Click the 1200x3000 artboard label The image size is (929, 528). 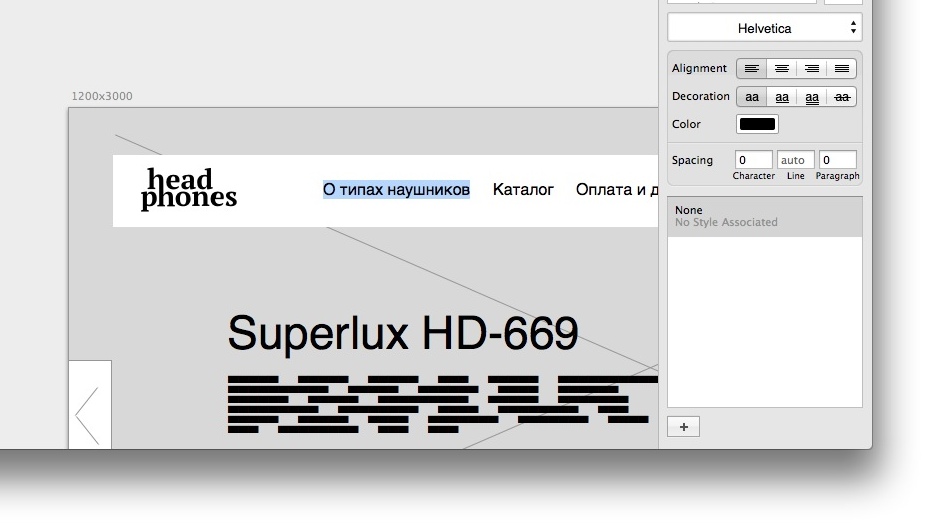[x=102, y=96]
